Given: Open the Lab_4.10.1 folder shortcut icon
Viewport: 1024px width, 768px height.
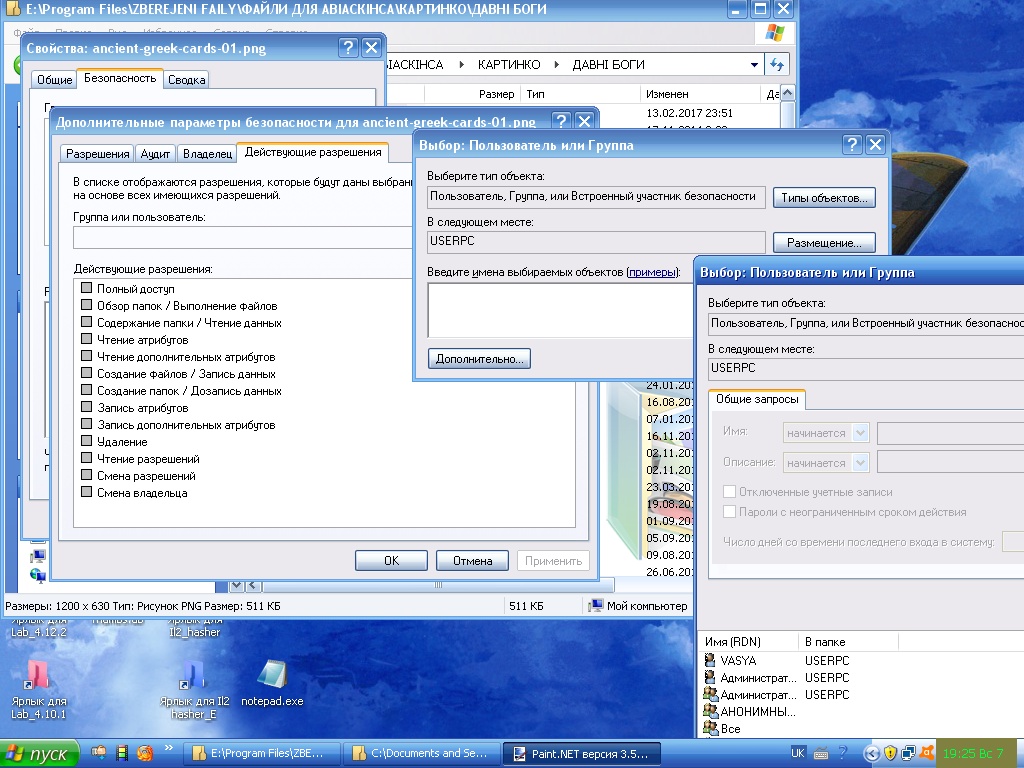Looking at the screenshot, I should (x=38, y=676).
